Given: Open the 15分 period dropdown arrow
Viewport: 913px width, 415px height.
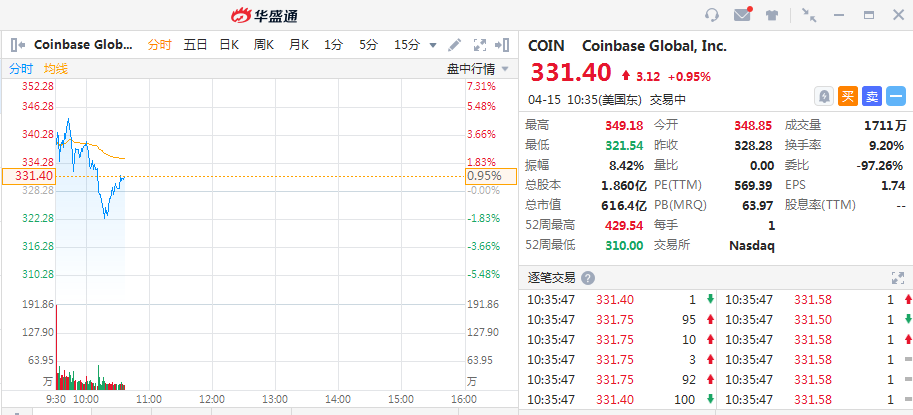Looking at the screenshot, I should tap(433, 45).
